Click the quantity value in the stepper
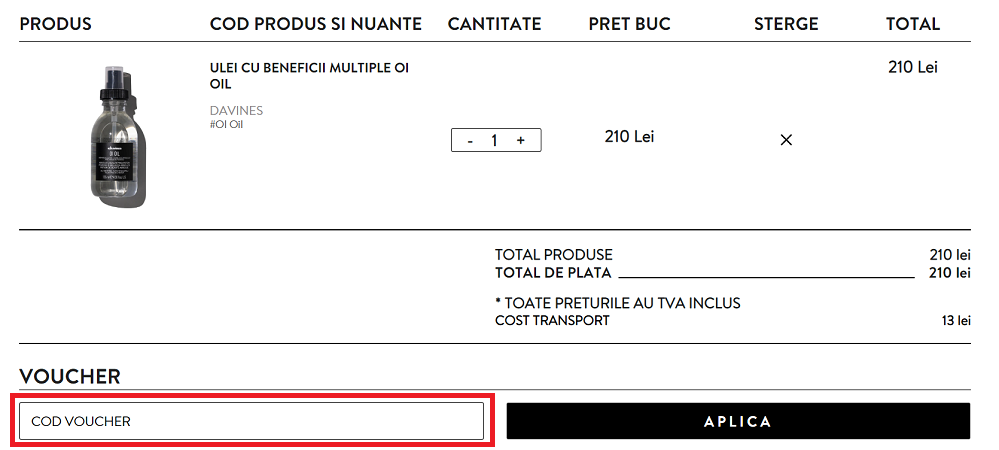The width and height of the screenshot is (999, 450). [x=494, y=141]
